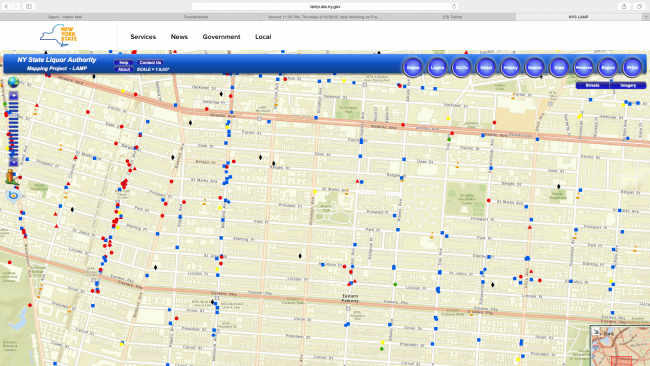Open the Search tool button
This screenshot has width=650, height=366.
[x=535, y=68]
